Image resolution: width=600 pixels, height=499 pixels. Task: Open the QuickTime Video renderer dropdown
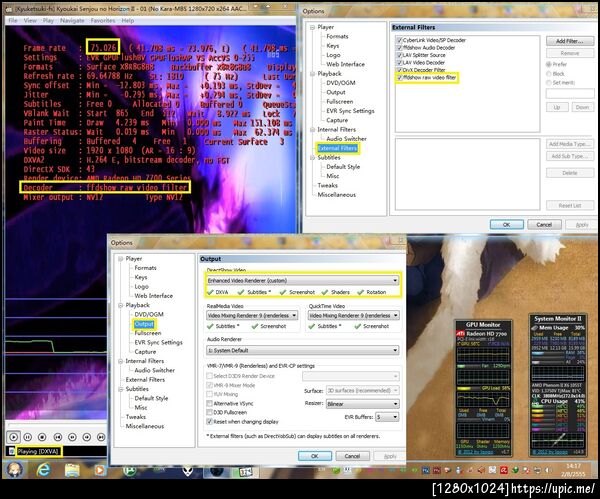click(354, 315)
